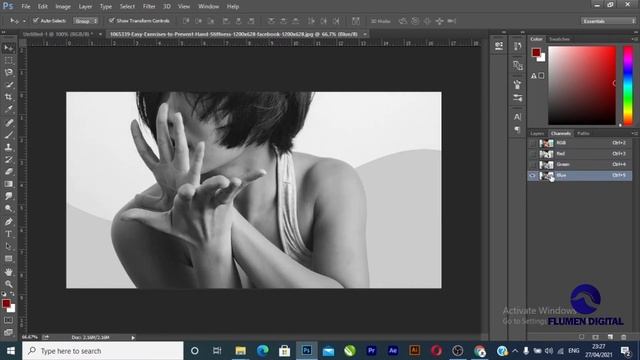Click the 3D Mode orbit icon
The width and height of the screenshot is (640, 360).
[x=403, y=21]
